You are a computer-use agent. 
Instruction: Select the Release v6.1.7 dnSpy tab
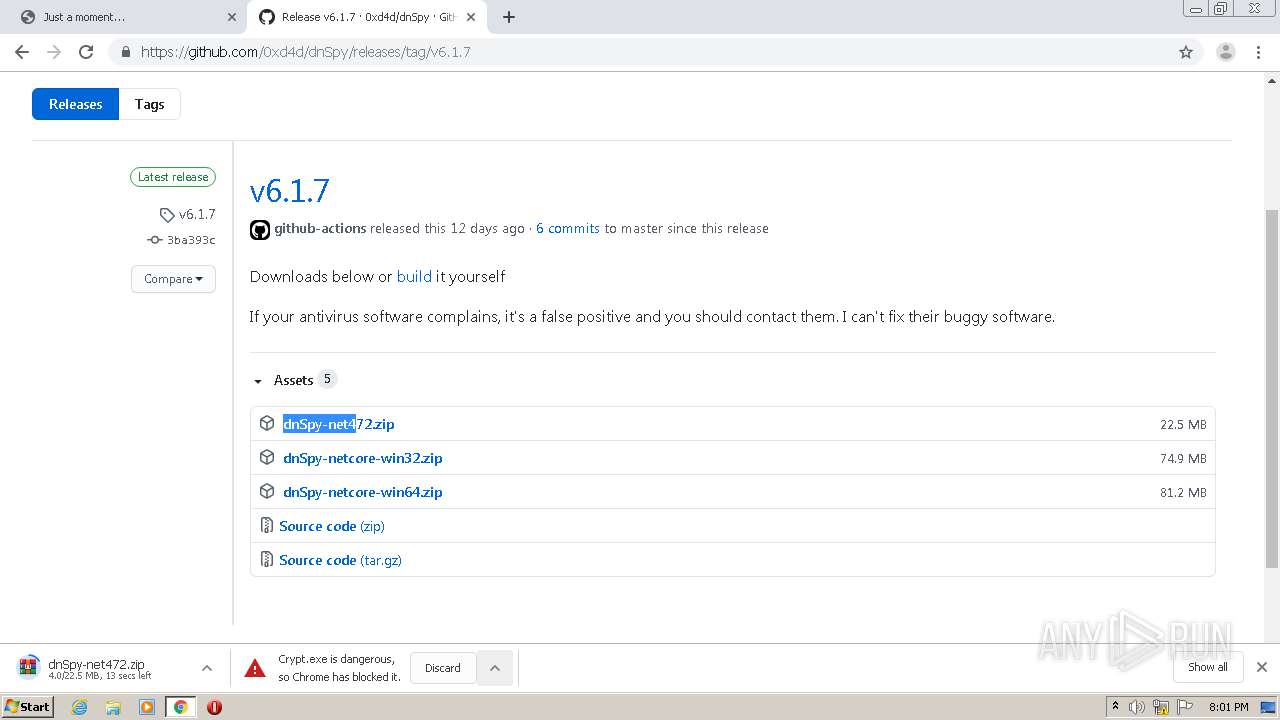point(366,17)
